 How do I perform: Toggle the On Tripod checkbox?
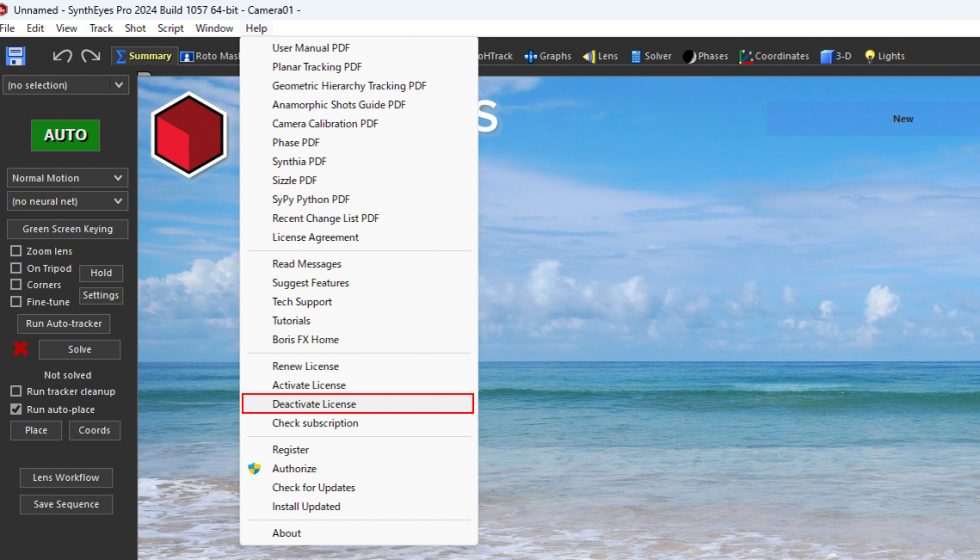[x=16, y=268]
